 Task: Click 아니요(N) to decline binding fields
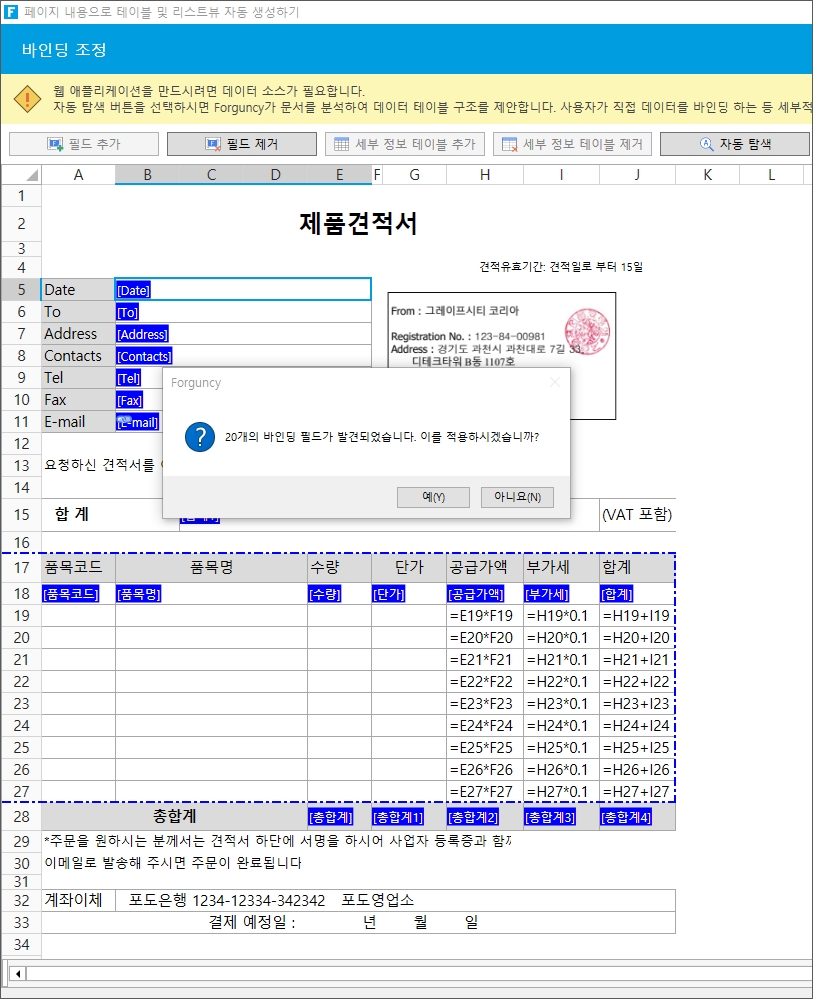tap(517, 497)
